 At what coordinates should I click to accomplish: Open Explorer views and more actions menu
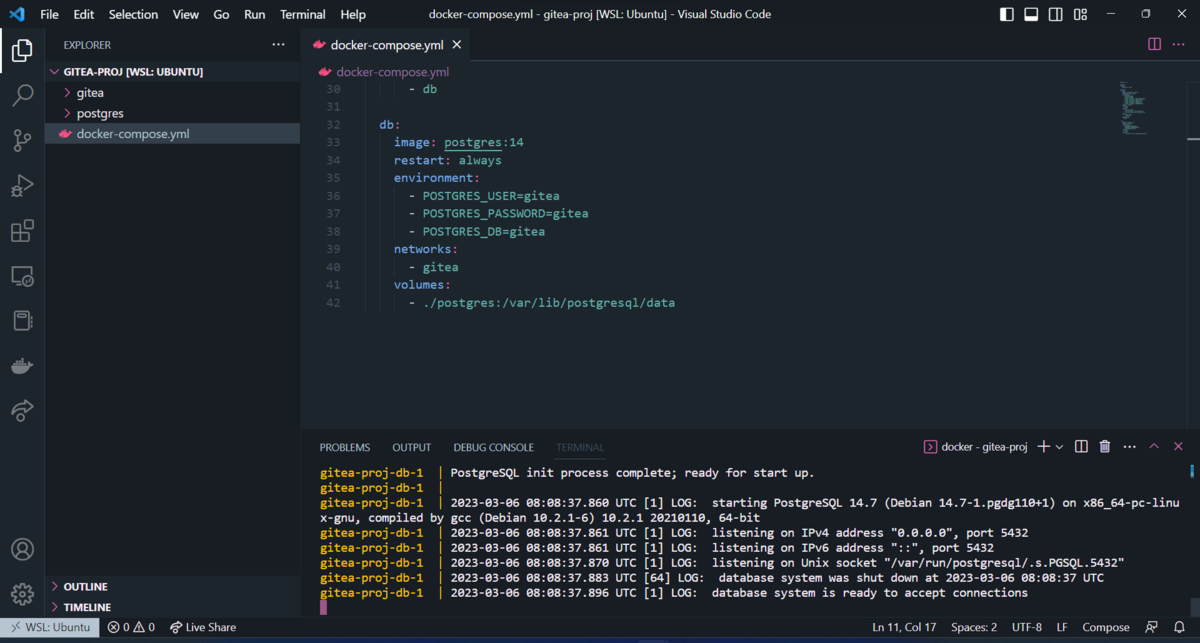click(x=278, y=45)
